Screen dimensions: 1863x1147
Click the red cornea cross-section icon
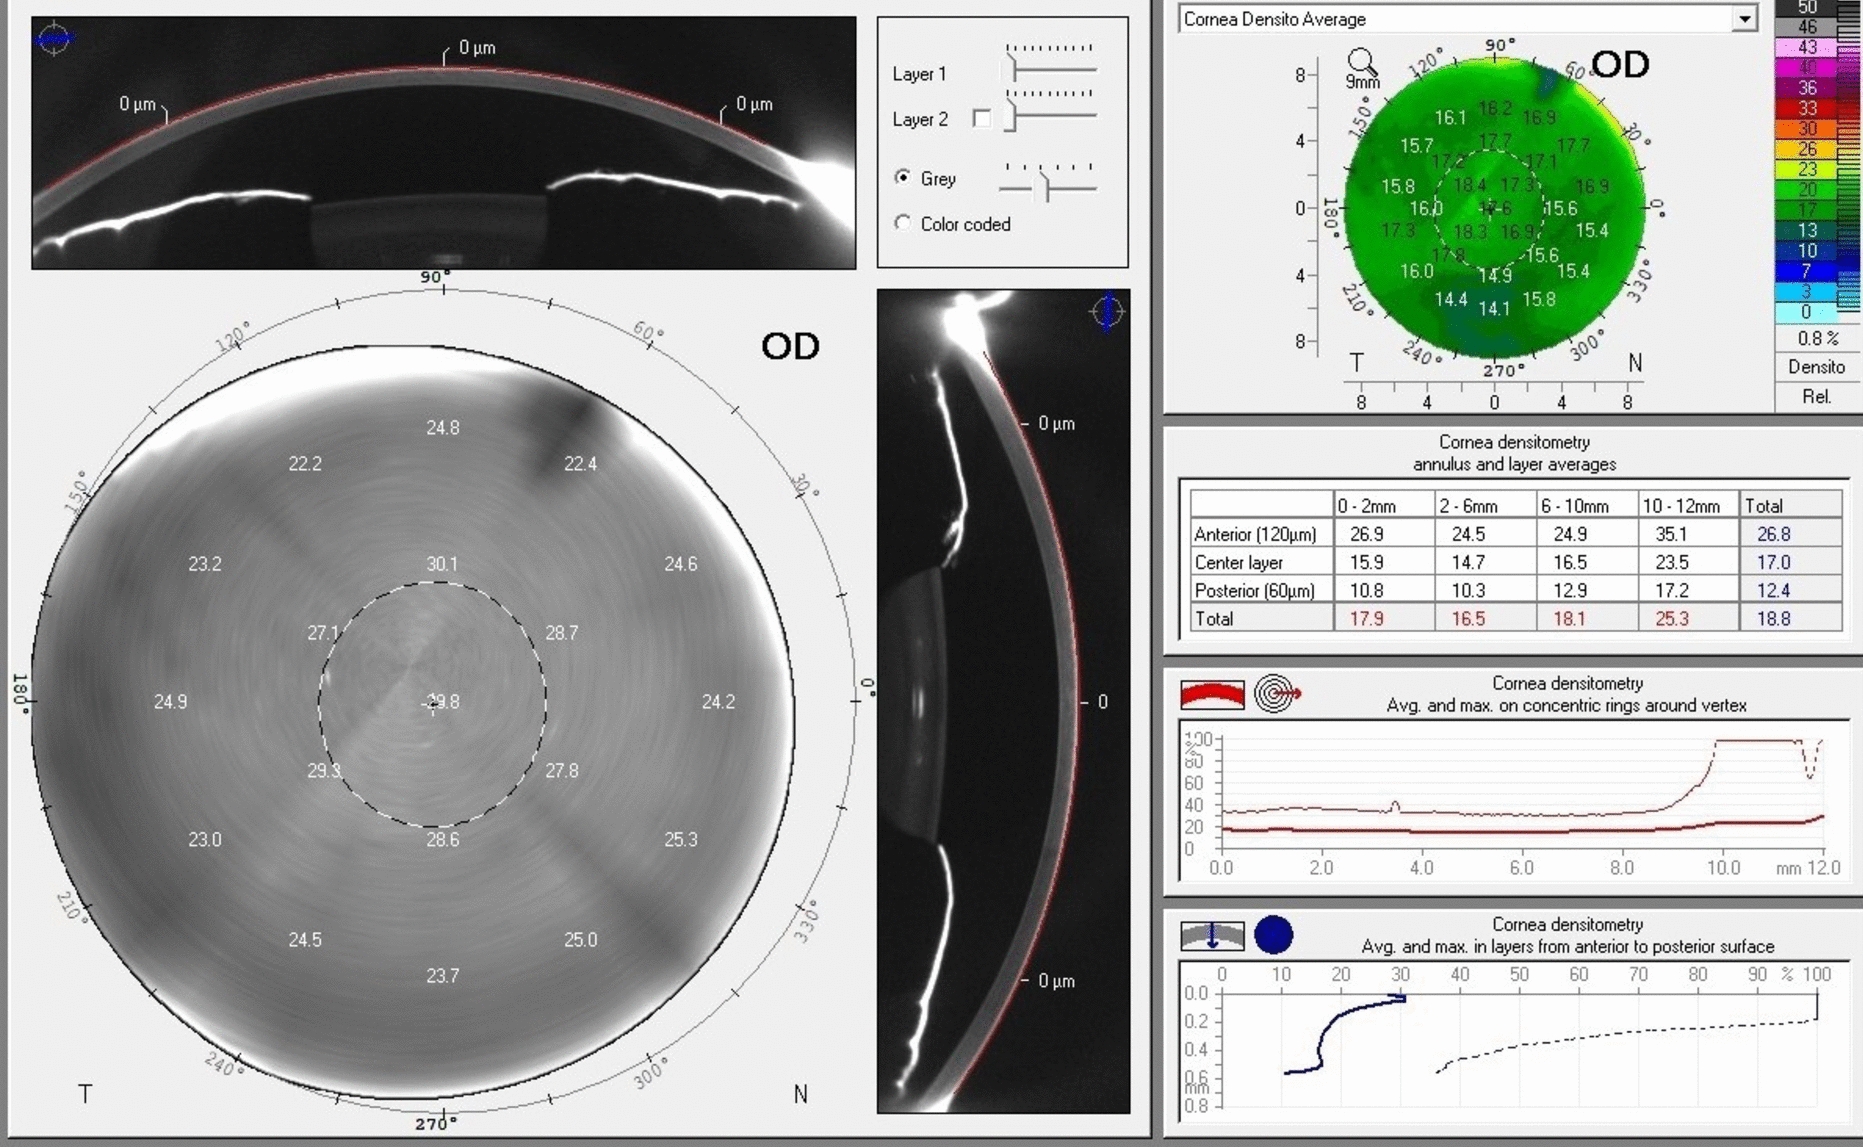tap(1212, 693)
